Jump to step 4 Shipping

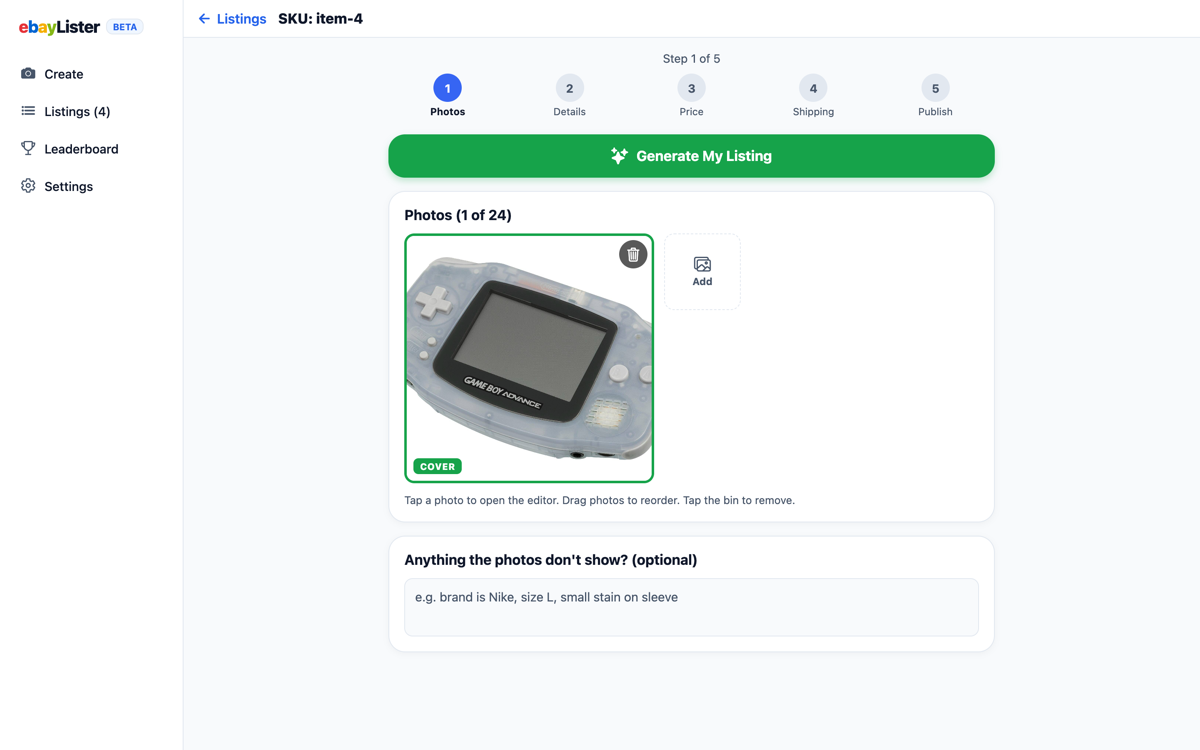[813, 96]
